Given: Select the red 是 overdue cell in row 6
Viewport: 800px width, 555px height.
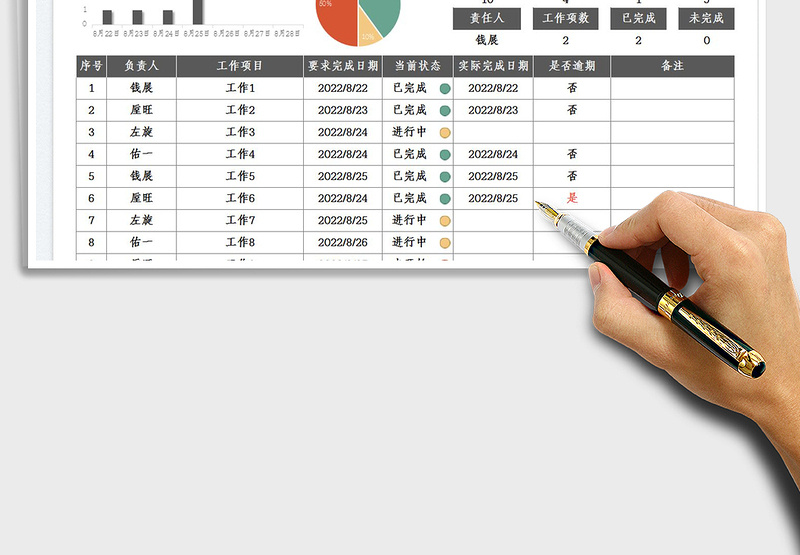Looking at the screenshot, I should click(x=572, y=198).
